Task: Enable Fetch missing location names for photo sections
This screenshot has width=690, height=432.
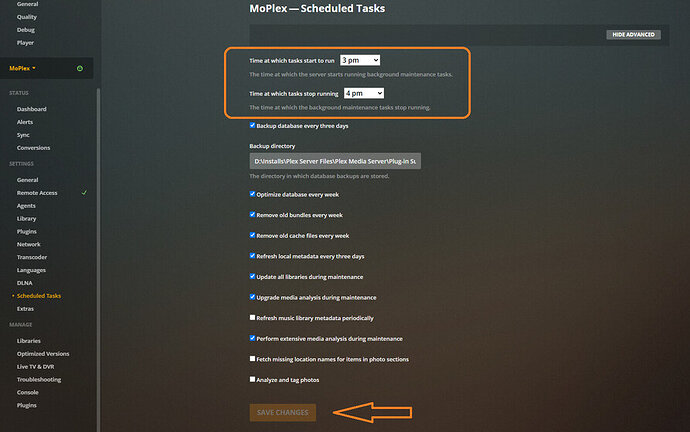Action: pyautogui.click(x=253, y=359)
